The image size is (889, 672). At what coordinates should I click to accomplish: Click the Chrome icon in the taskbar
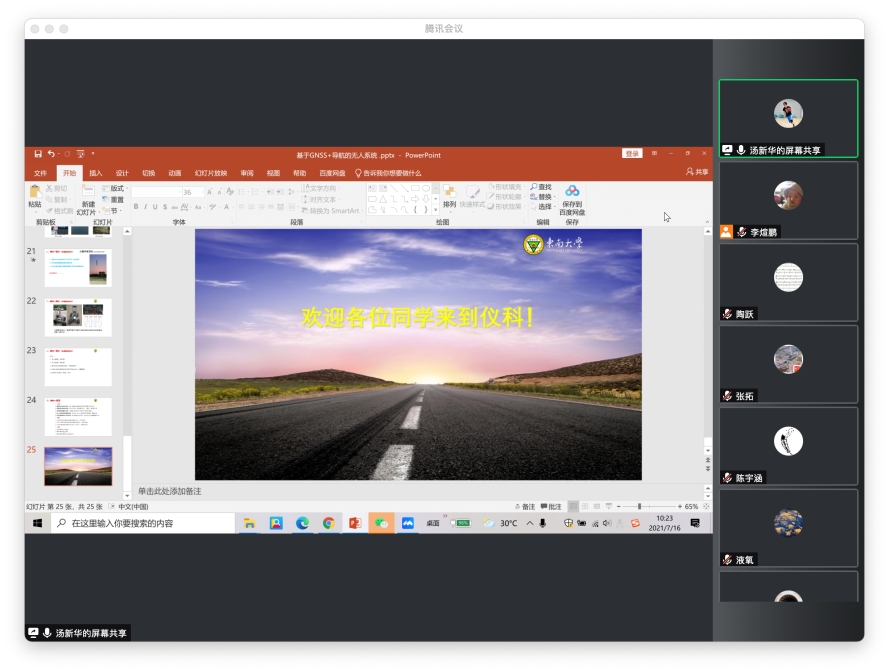point(328,523)
